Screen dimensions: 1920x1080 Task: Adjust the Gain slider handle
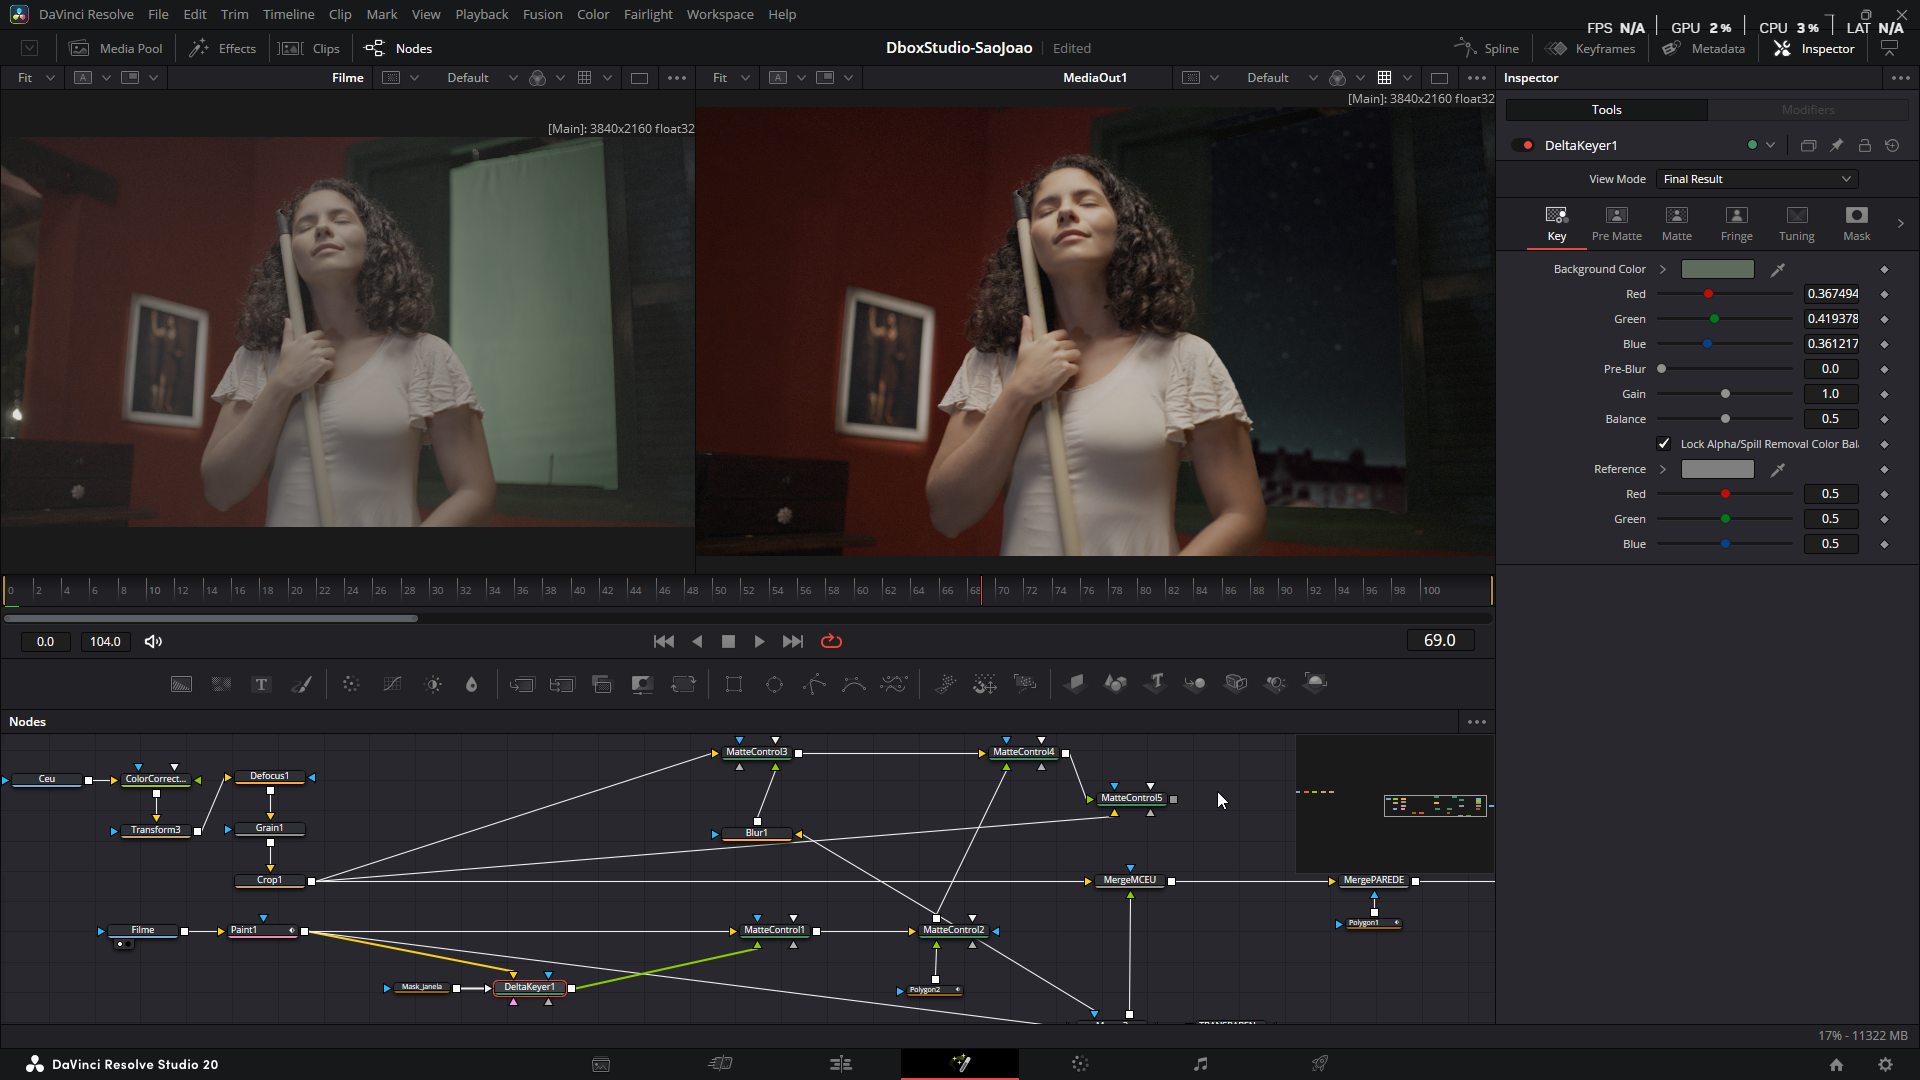(x=1725, y=395)
